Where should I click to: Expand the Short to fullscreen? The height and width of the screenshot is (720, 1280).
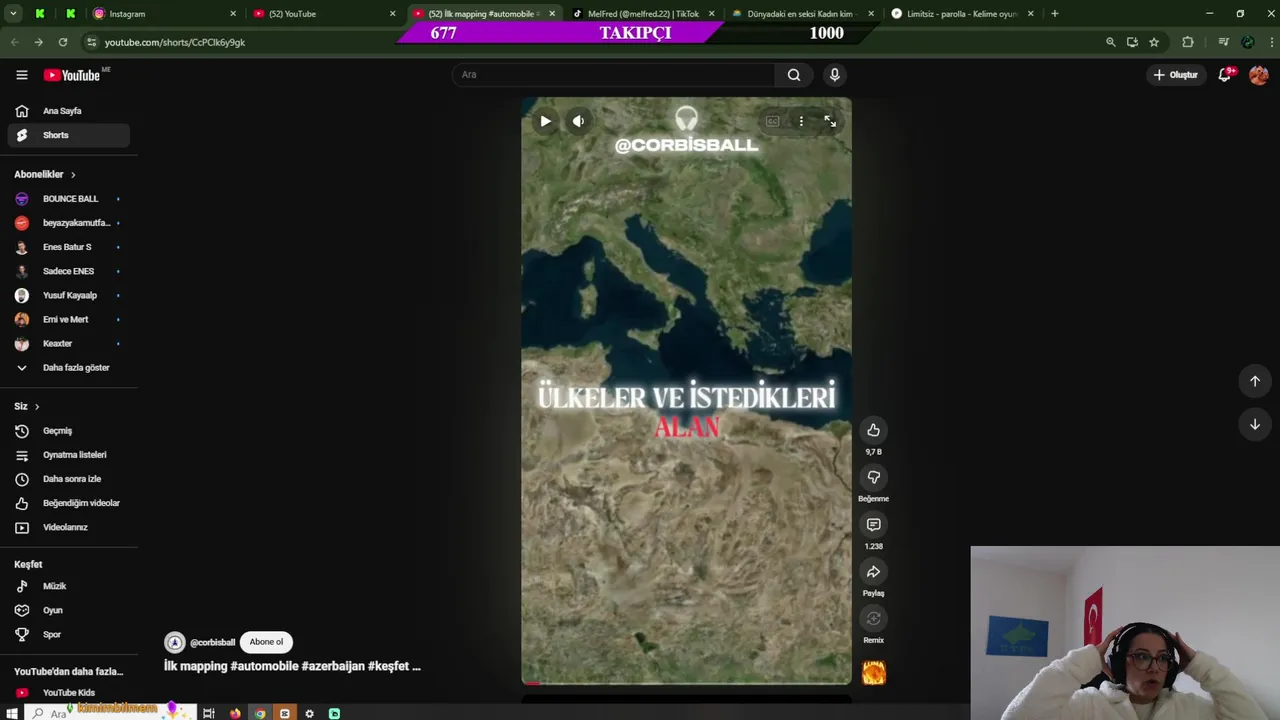tap(830, 121)
